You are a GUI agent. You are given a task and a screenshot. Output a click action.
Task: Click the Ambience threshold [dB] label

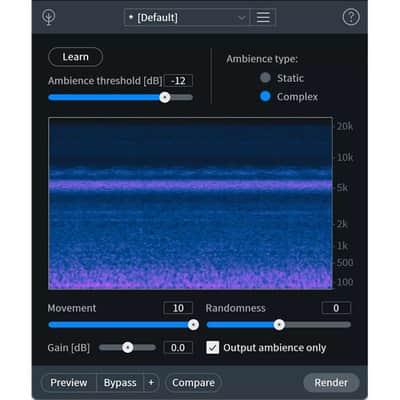pyautogui.click(x=105, y=81)
